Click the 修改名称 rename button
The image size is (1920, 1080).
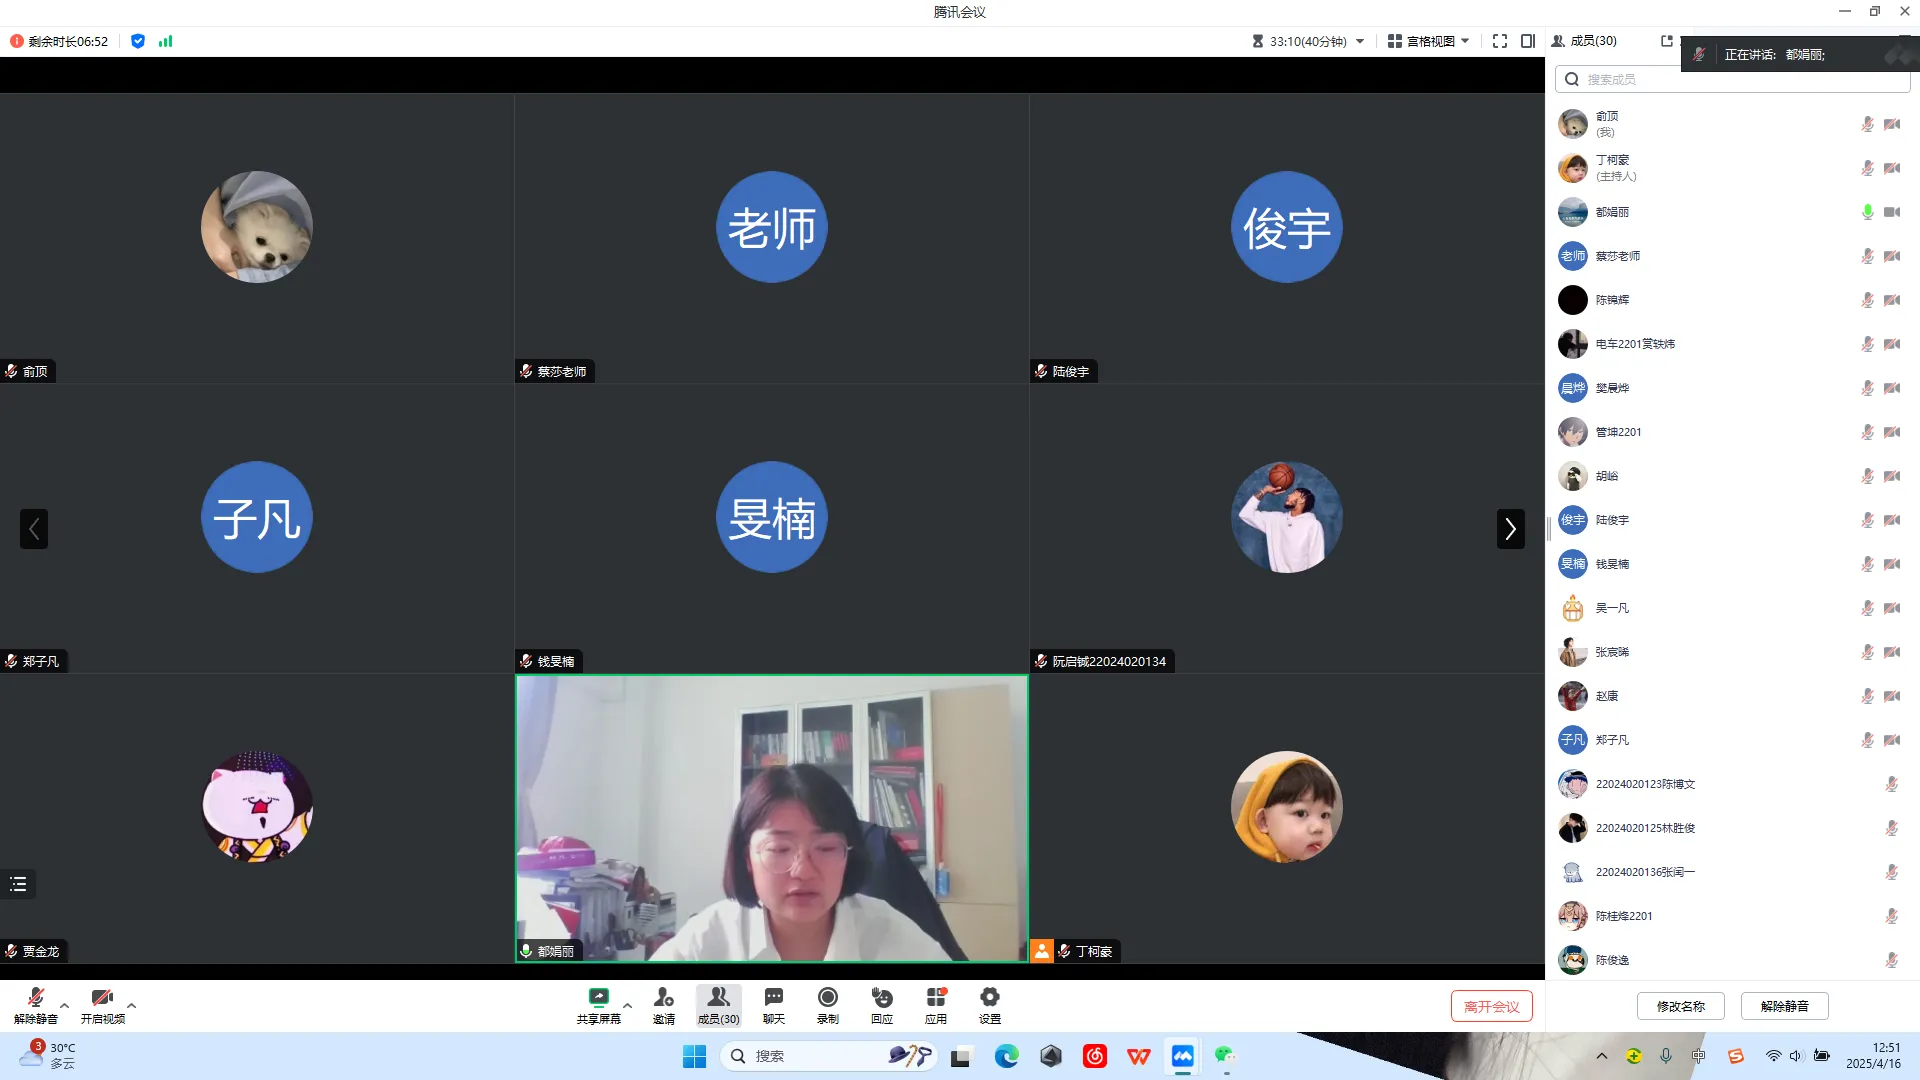(x=1680, y=1006)
